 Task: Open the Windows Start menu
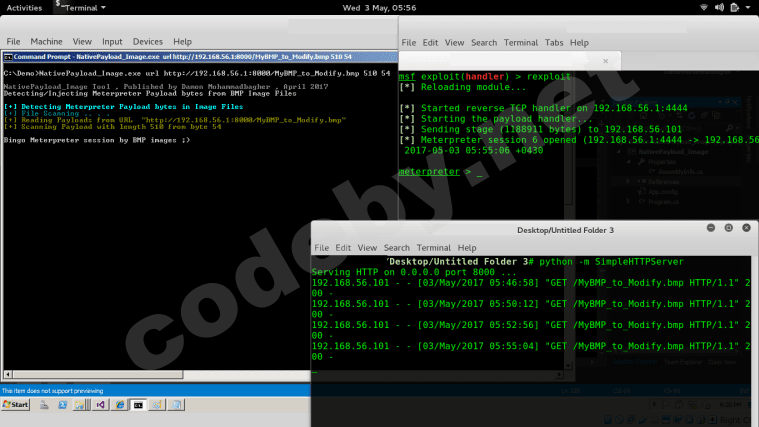tap(16, 405)
